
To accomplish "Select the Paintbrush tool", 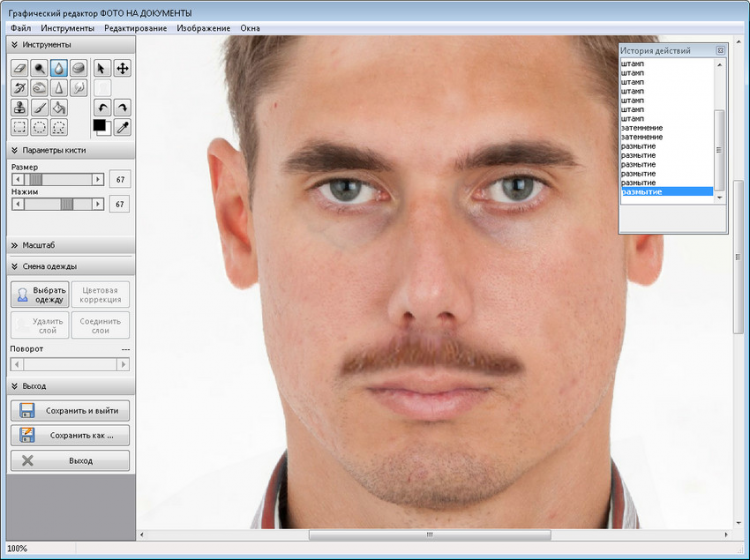I will pyautogui.click(x=39, y=108).
